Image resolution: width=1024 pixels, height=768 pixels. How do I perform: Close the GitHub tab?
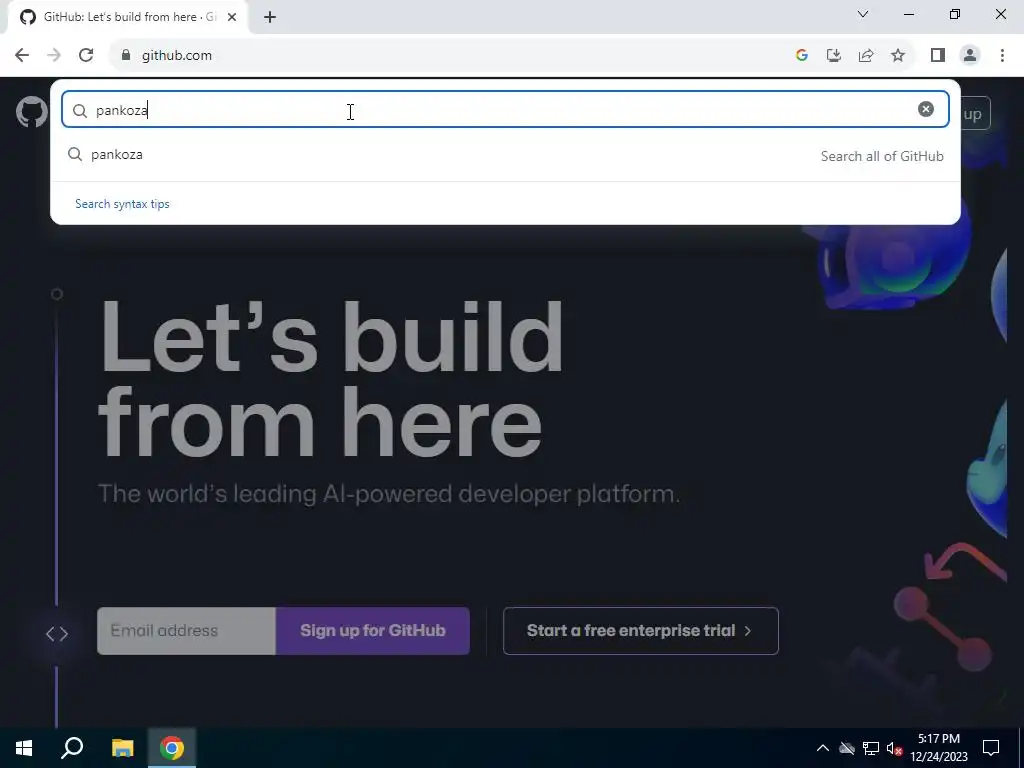[x=231, y=17]
